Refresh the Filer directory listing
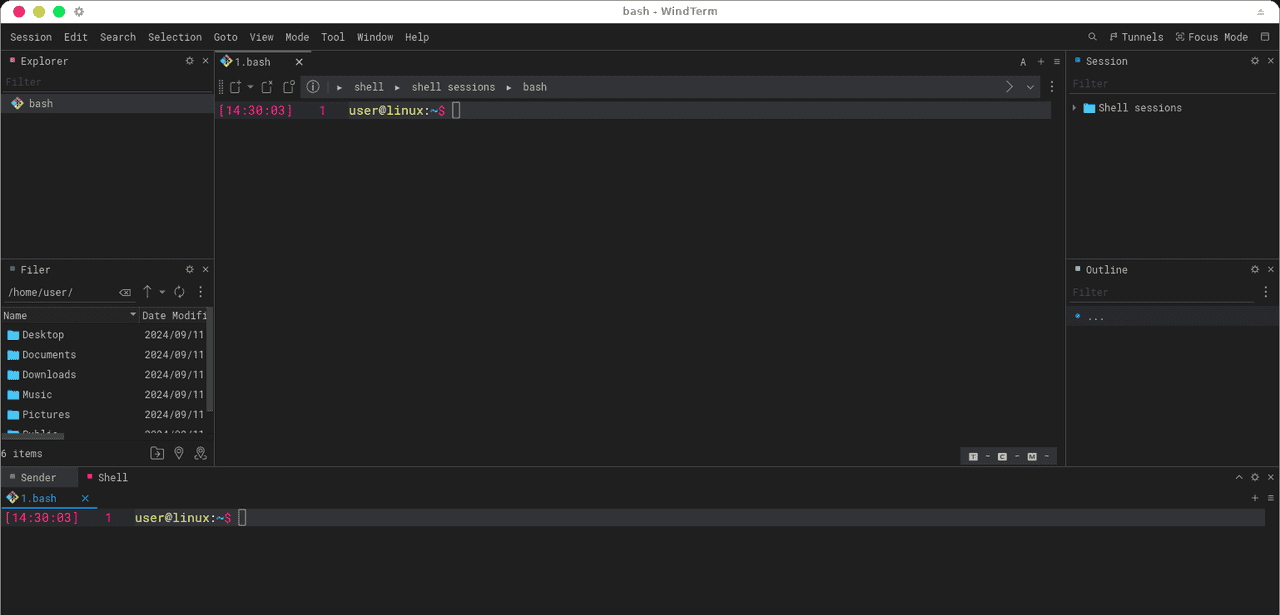The image size is (1280, 615). pyautogui.click(x=179, y=292)
